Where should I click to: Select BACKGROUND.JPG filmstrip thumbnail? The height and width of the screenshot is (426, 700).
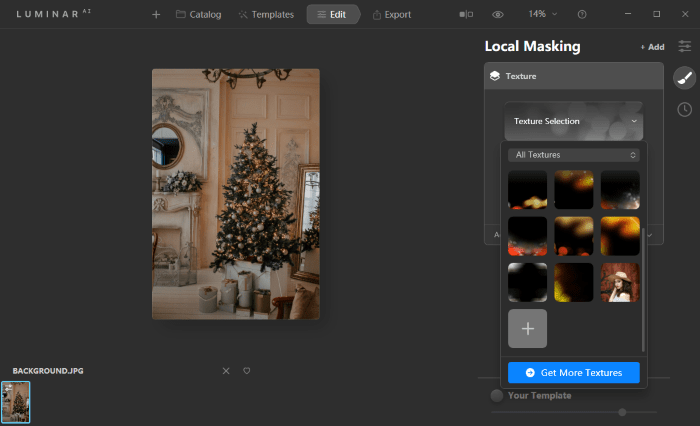(16, 402)
